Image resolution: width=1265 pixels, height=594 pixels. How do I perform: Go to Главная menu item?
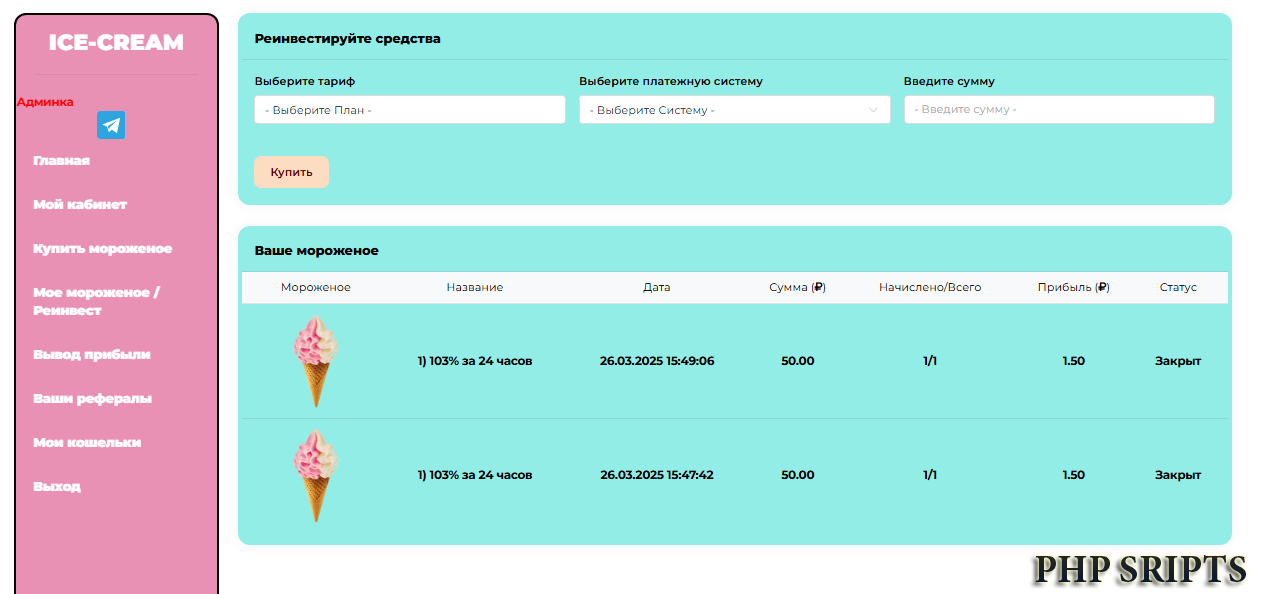pos(61,161)
